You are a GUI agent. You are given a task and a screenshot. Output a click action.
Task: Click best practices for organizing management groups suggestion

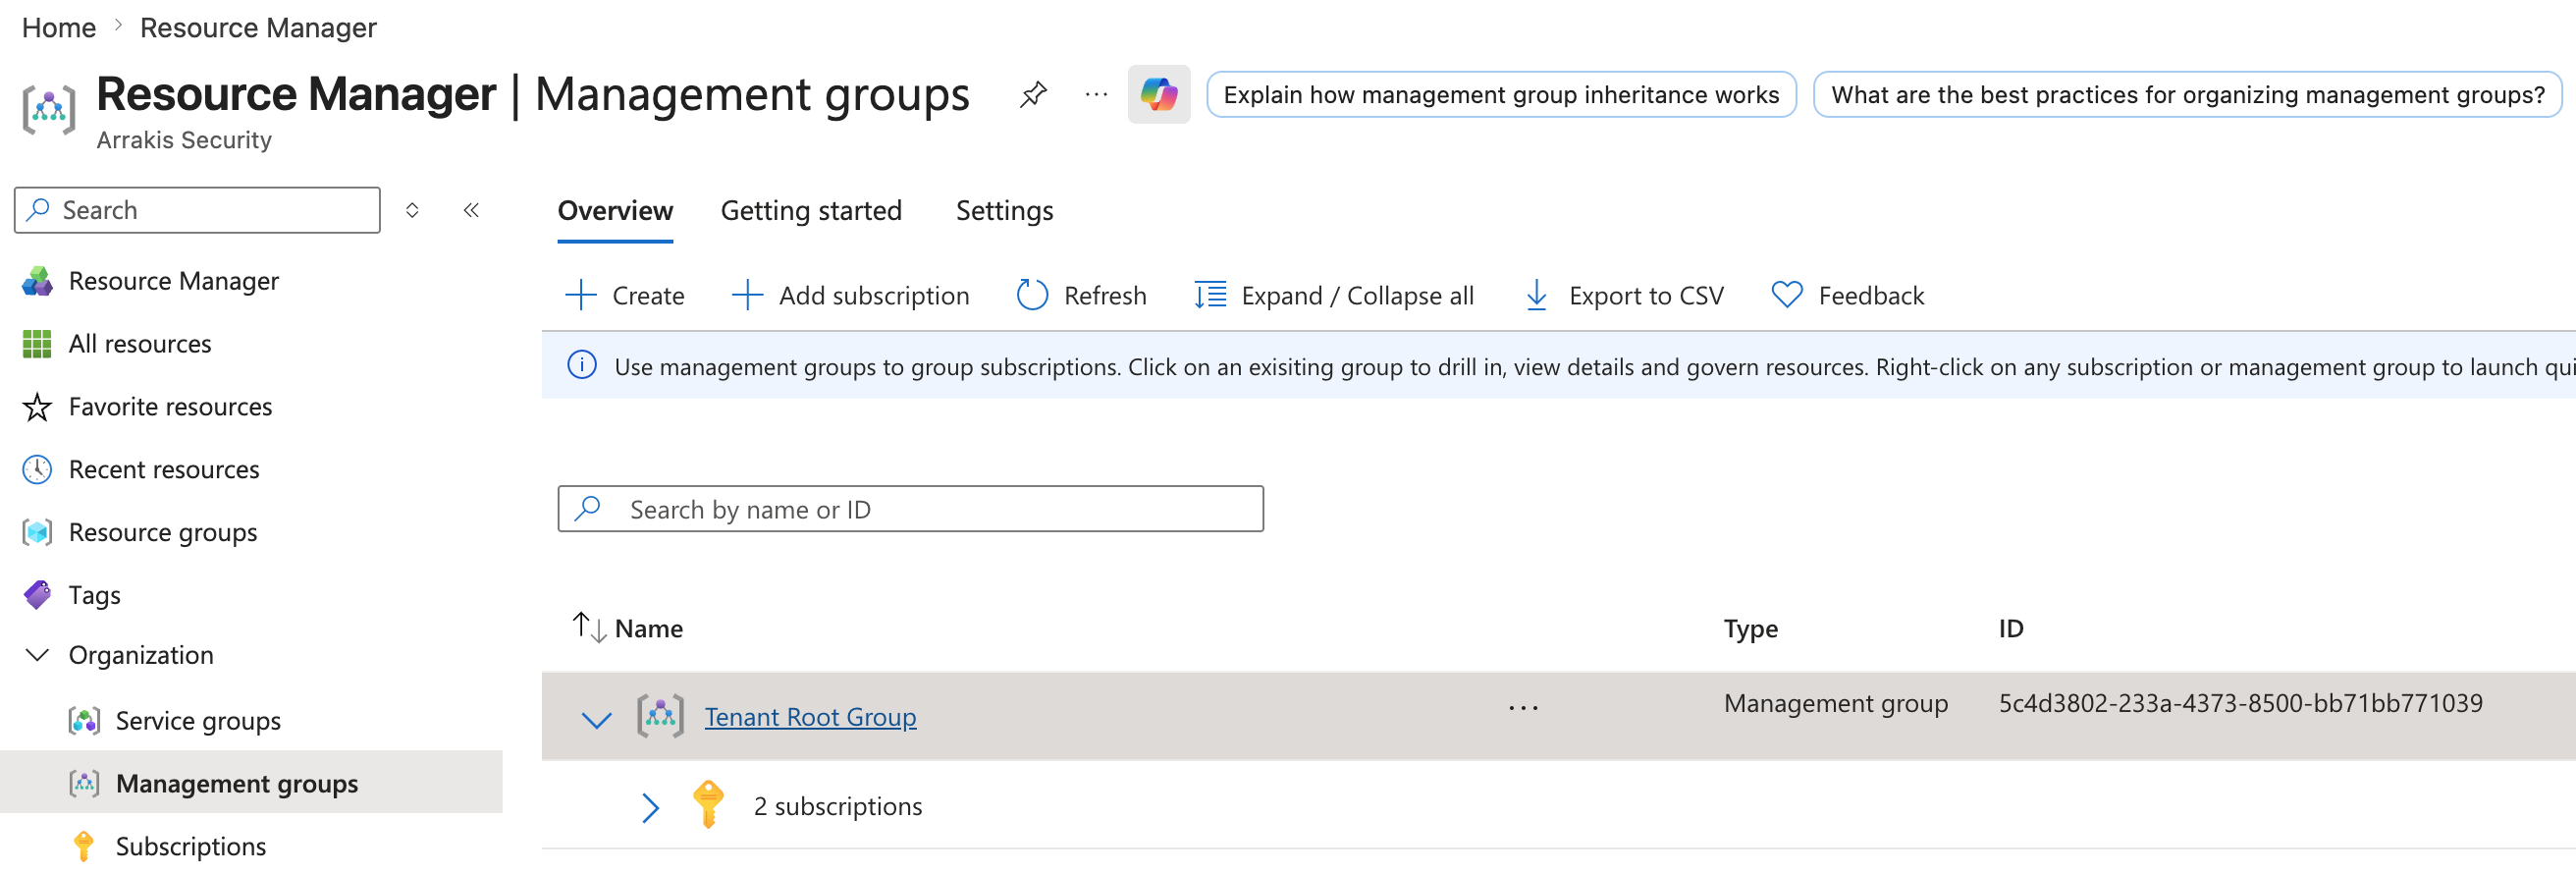[2187, 95]
